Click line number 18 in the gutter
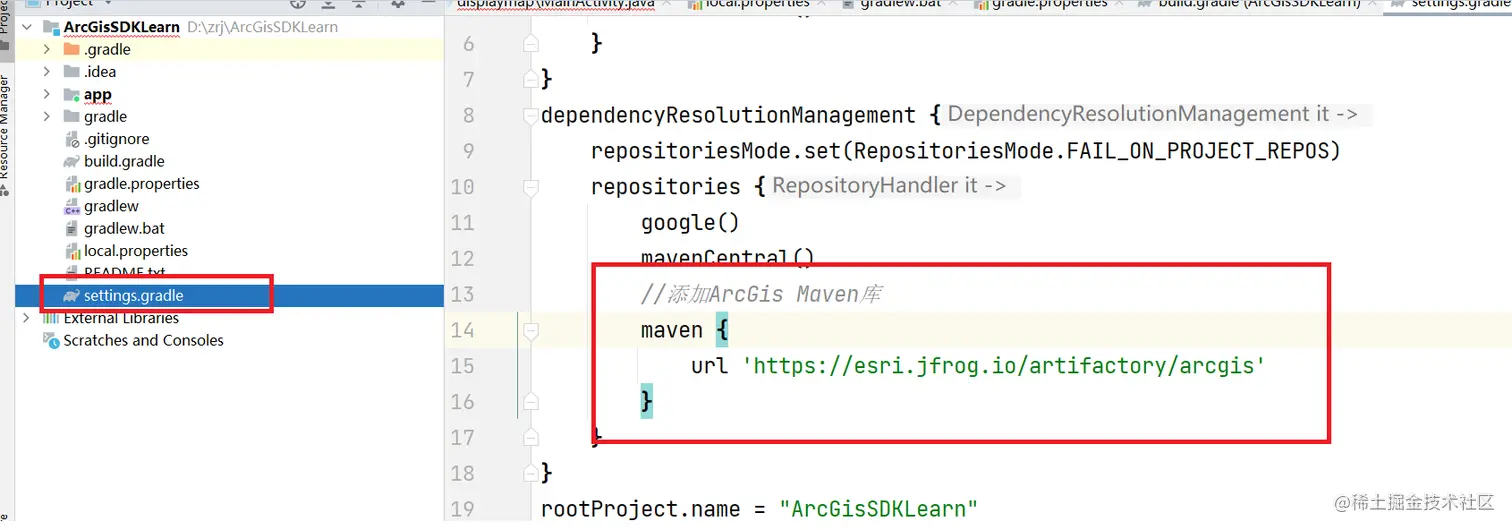Screen dimensions: 1512x530 (462, 473)
